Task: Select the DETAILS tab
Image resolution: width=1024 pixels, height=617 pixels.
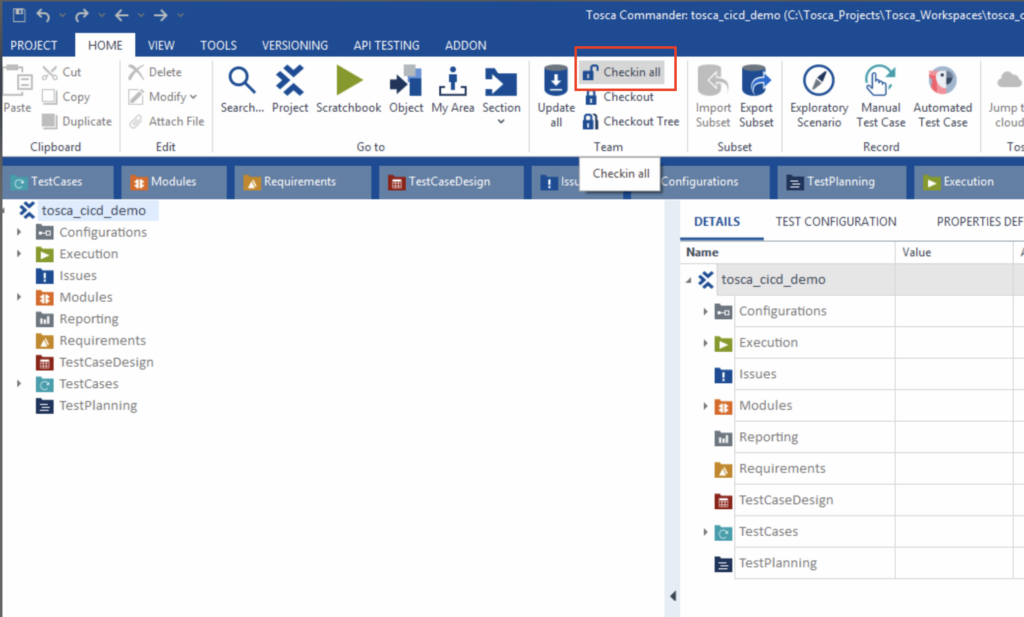Action: pyautogui.click(x=717, y=221)
